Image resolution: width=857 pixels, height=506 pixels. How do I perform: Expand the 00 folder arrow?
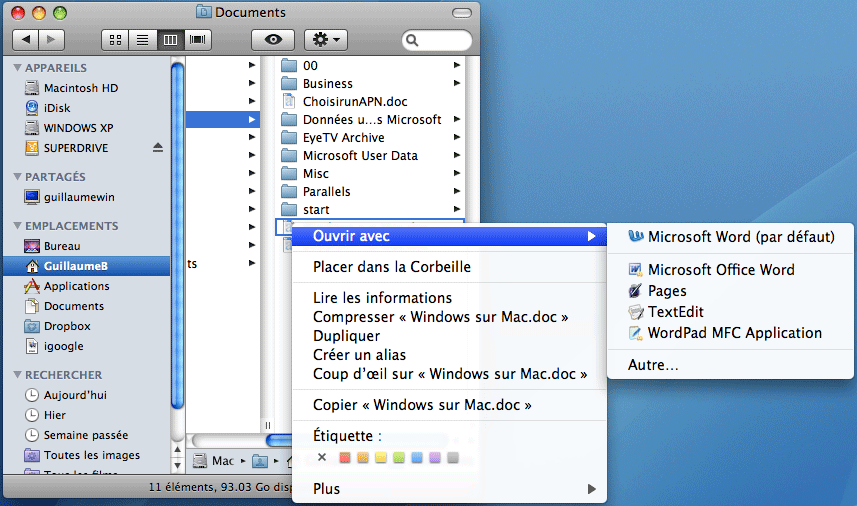(457, 65)
